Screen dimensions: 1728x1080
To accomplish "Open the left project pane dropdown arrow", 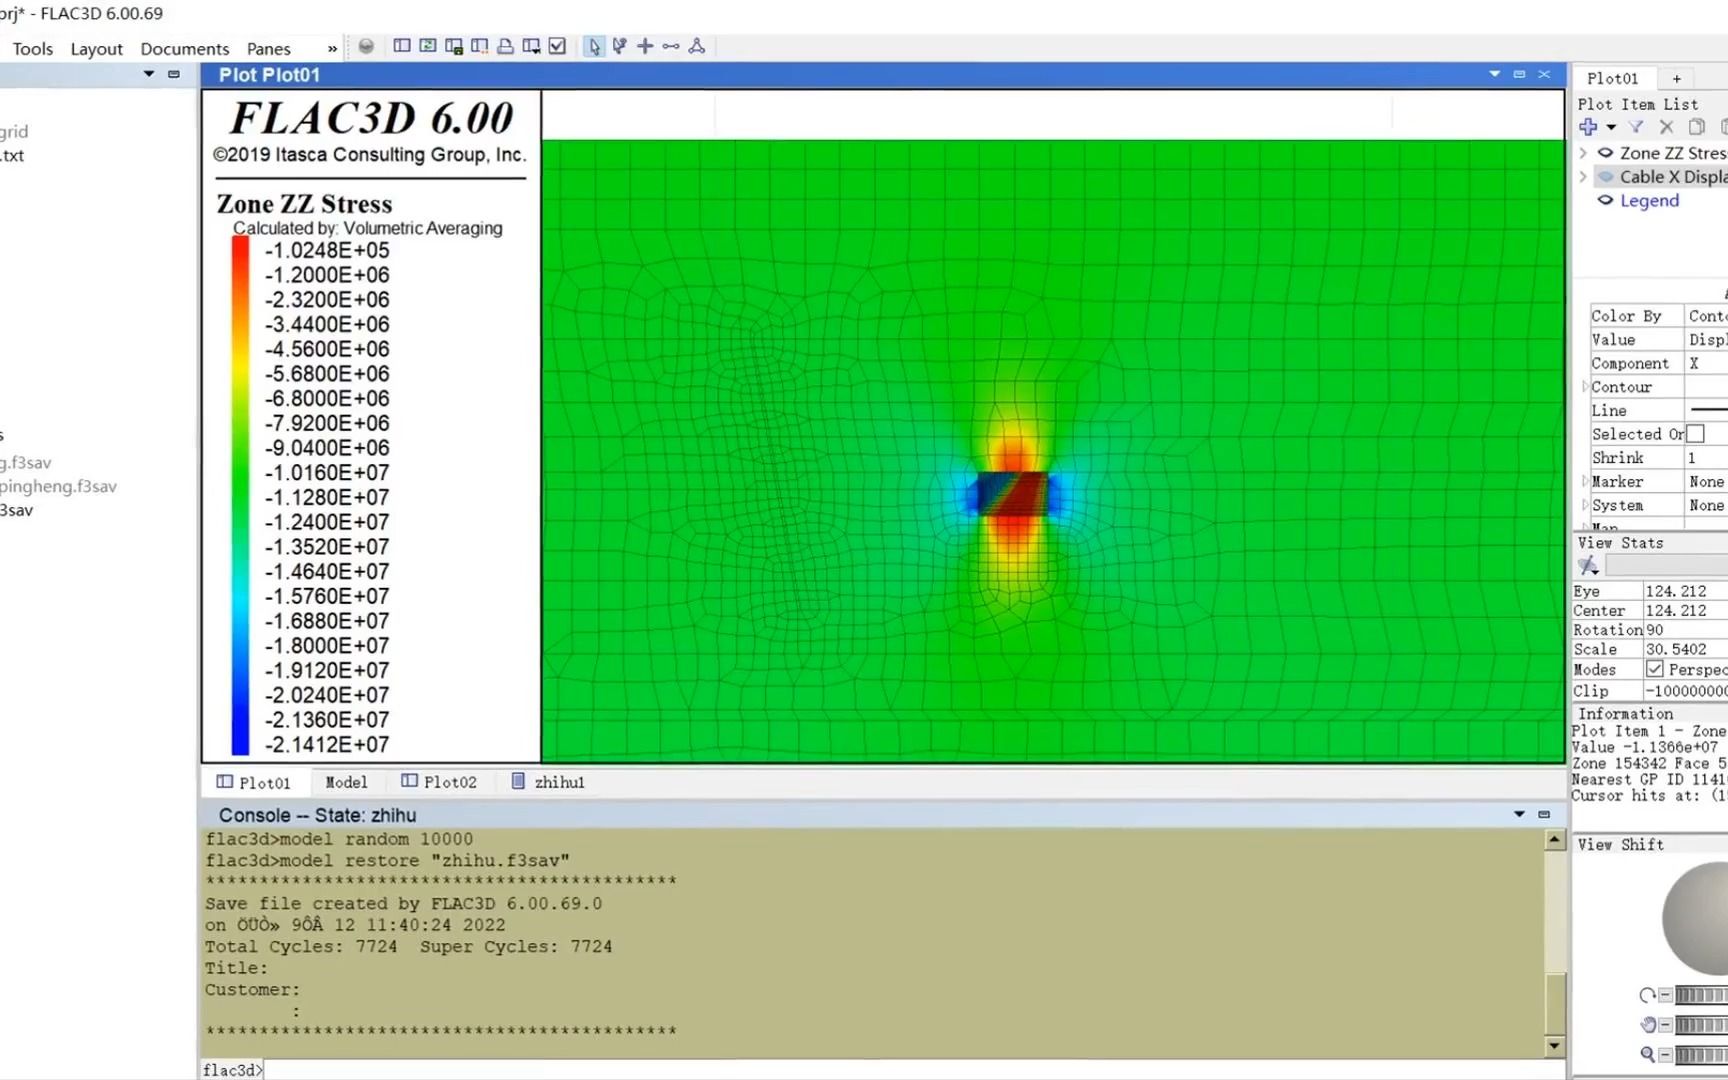I will (x=149, y=74).
